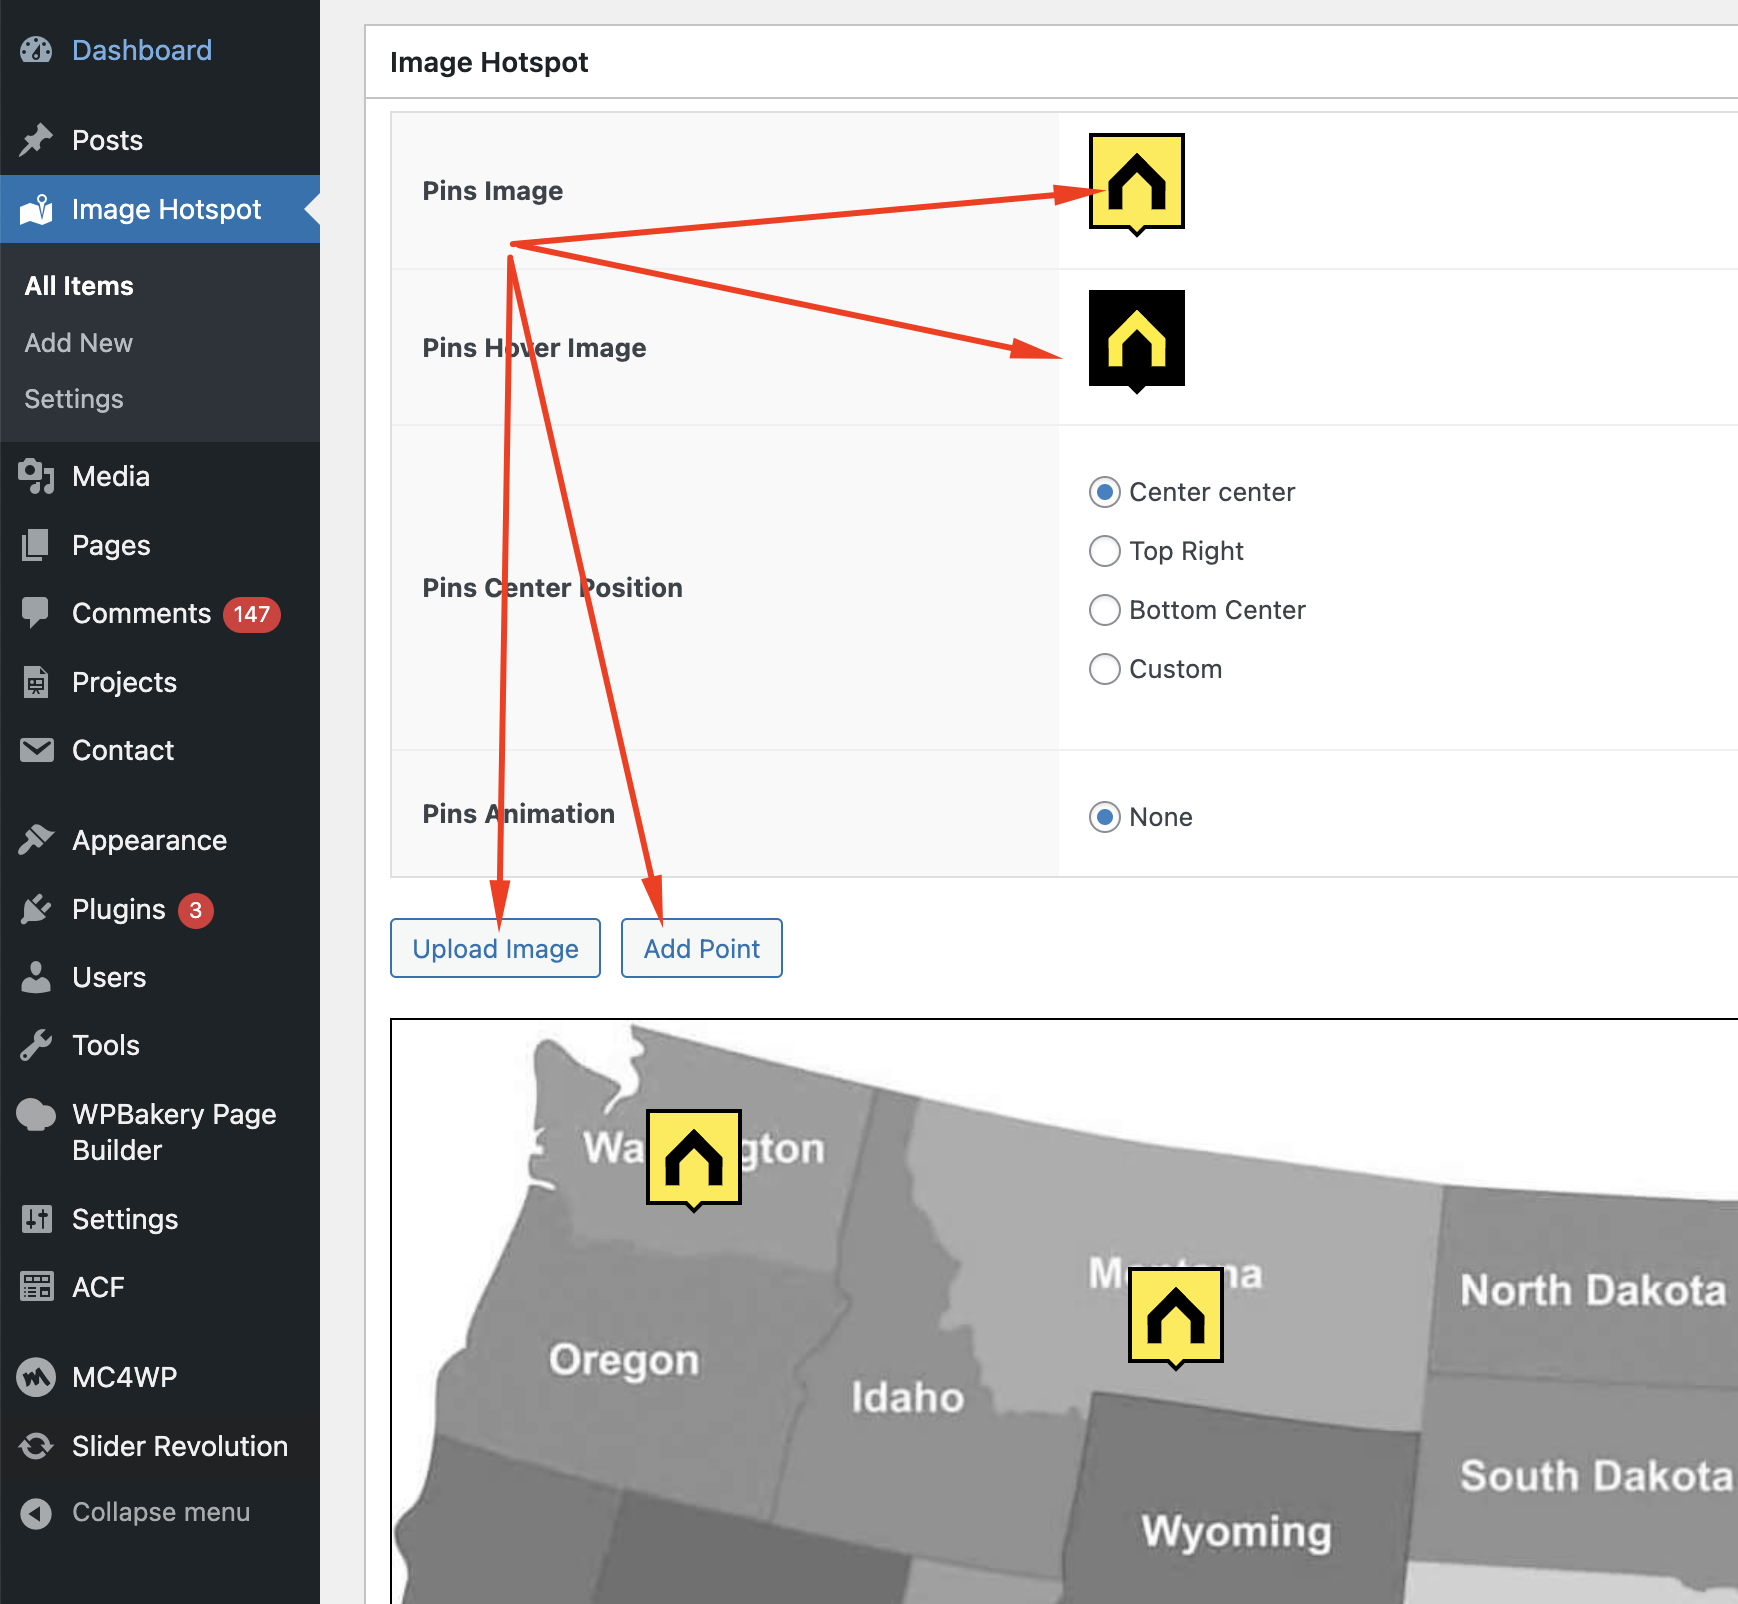Click the Pins Animation label
Viewport: 1738px width, 1604px height.
point(518,814)
